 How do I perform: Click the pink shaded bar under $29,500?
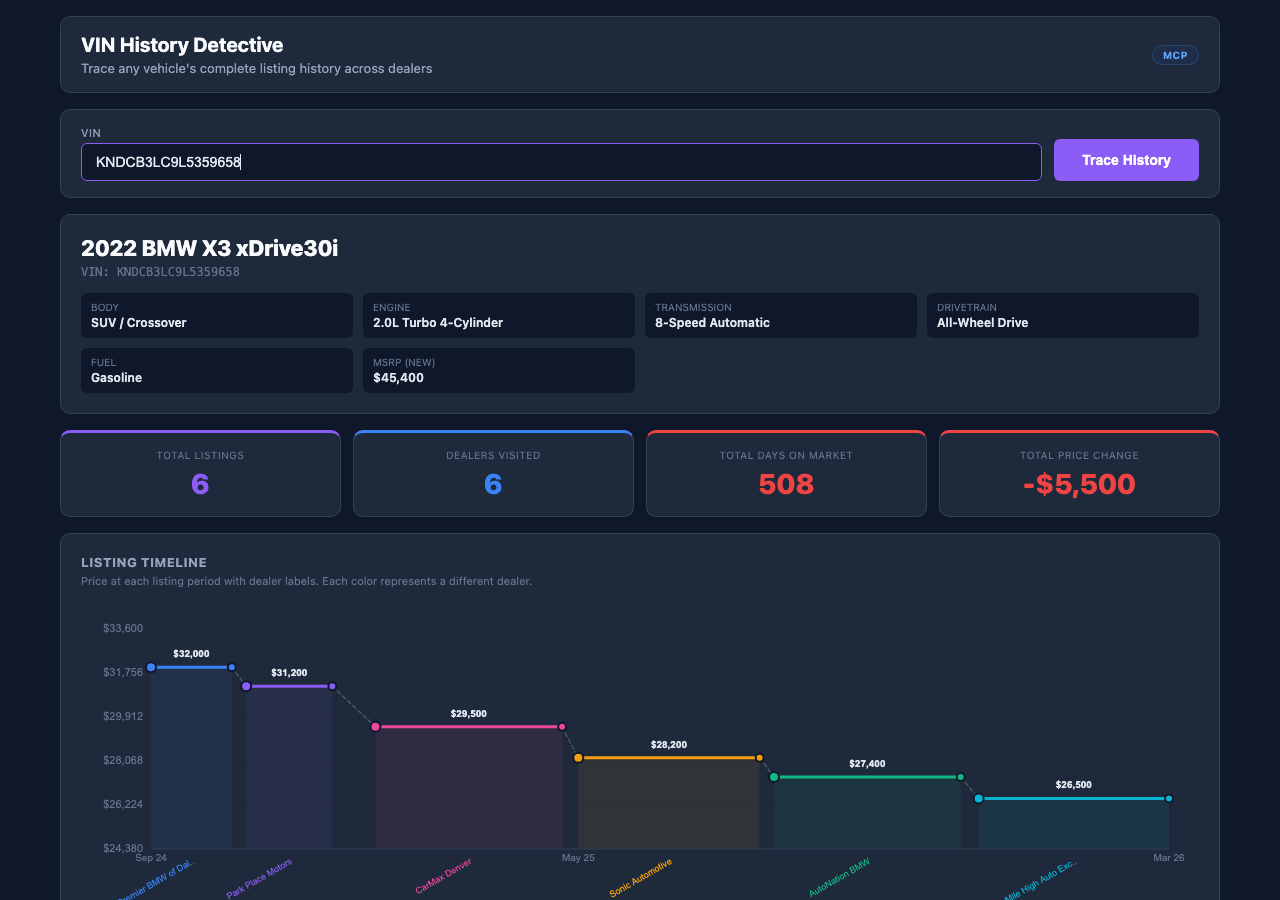[469, 788]
